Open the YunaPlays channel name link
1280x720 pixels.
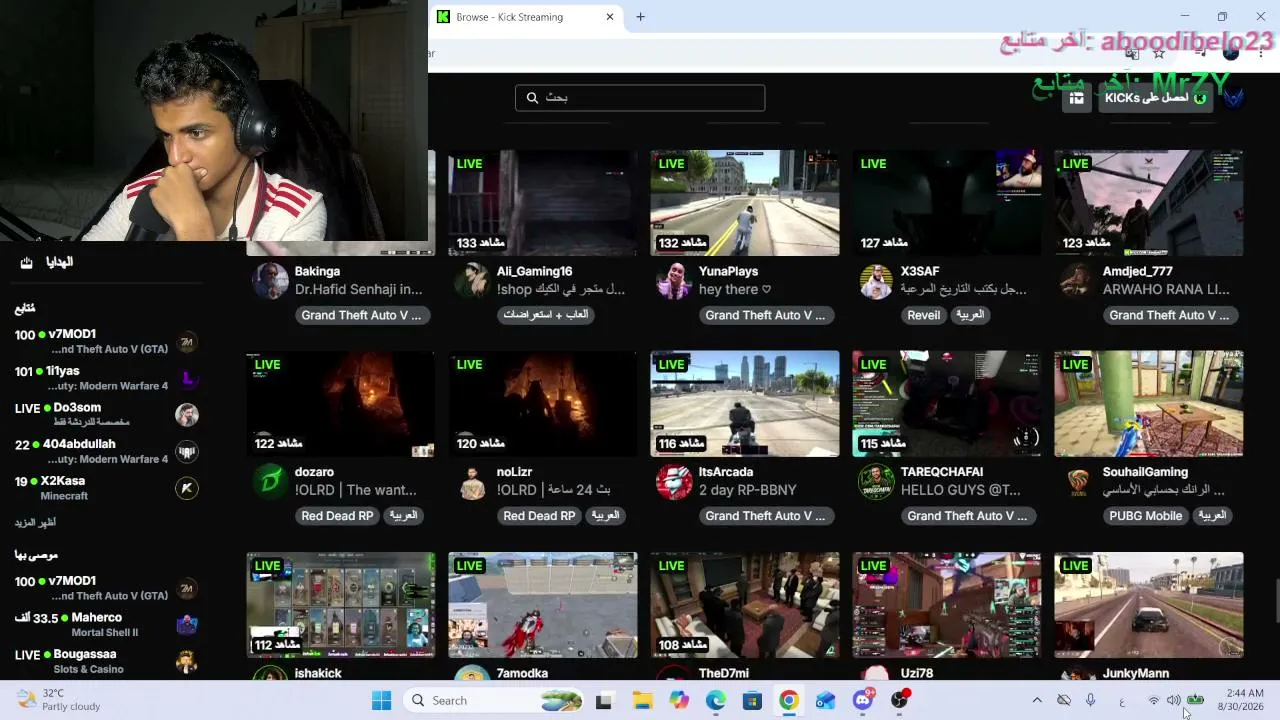pos(728,271)
